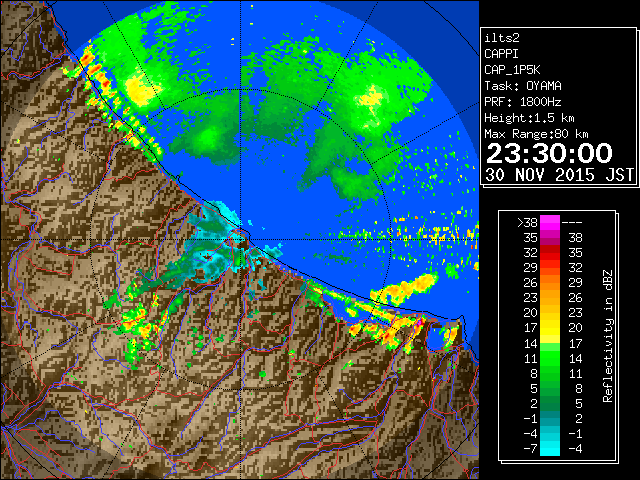Viewport: 640px width, 480px height.
Task: Click the --- legend label
Action: tap(572, 222)
